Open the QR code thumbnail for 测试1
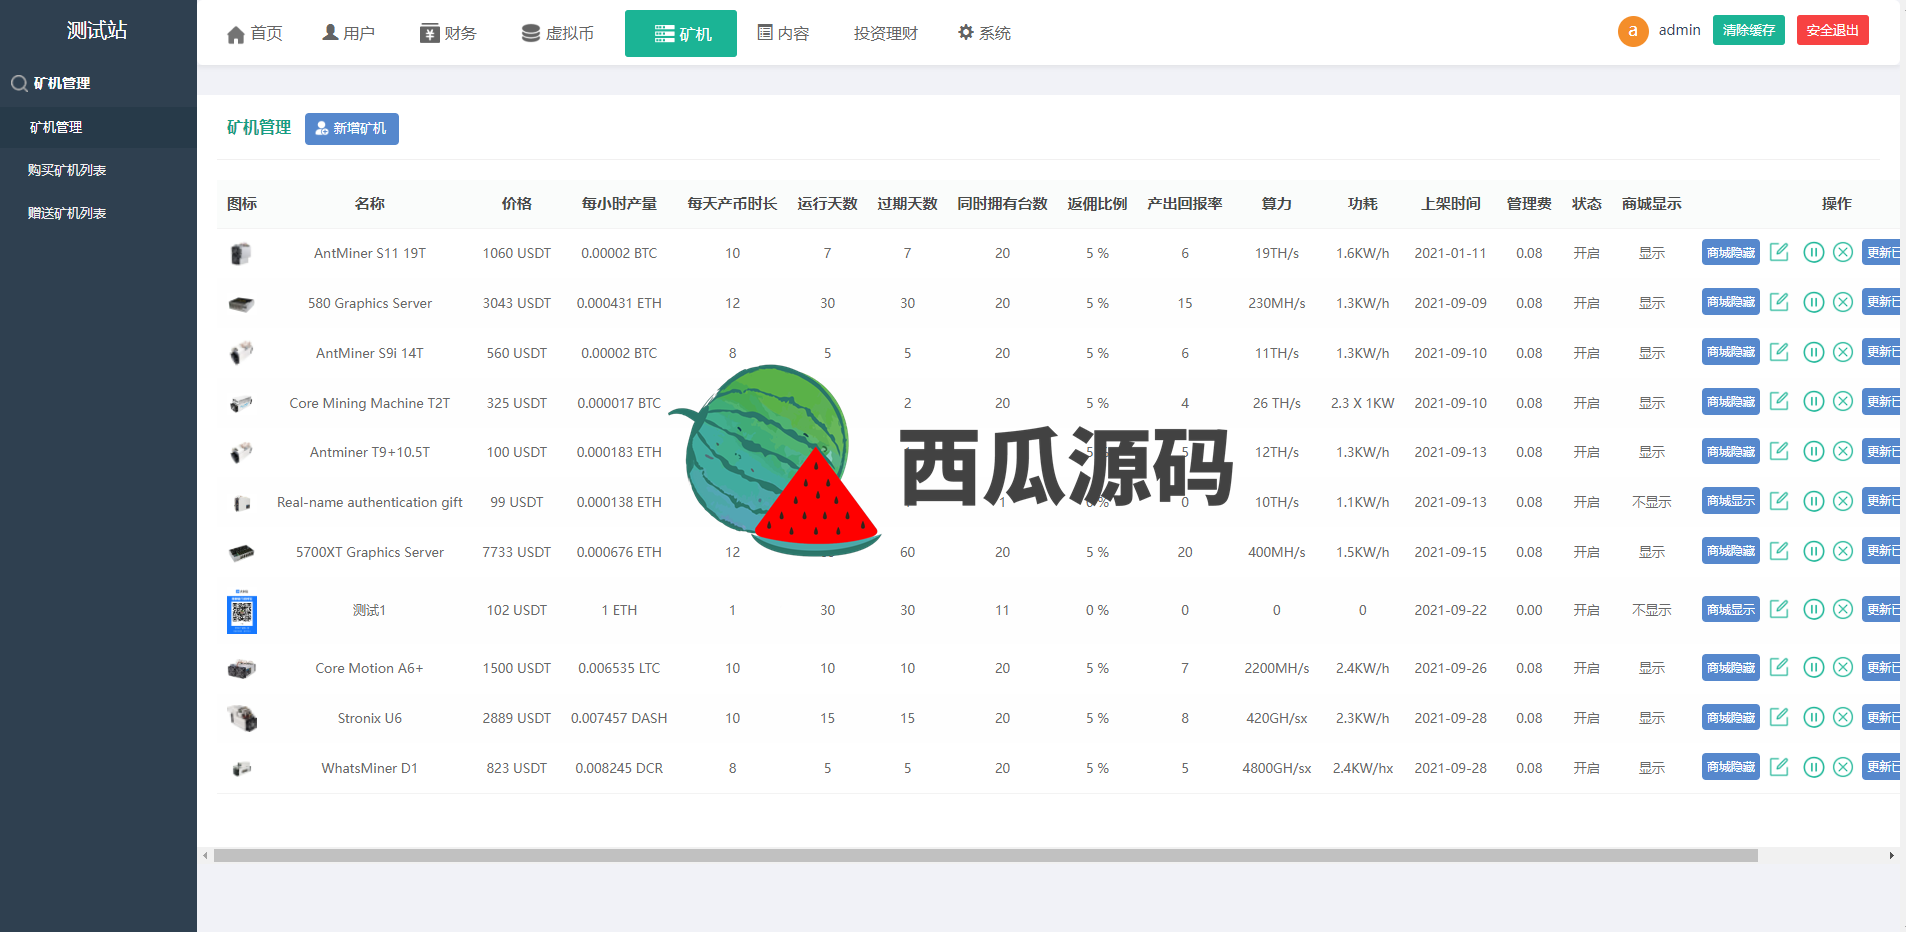This screenshot has width=1906, height=932. (242, 613)
